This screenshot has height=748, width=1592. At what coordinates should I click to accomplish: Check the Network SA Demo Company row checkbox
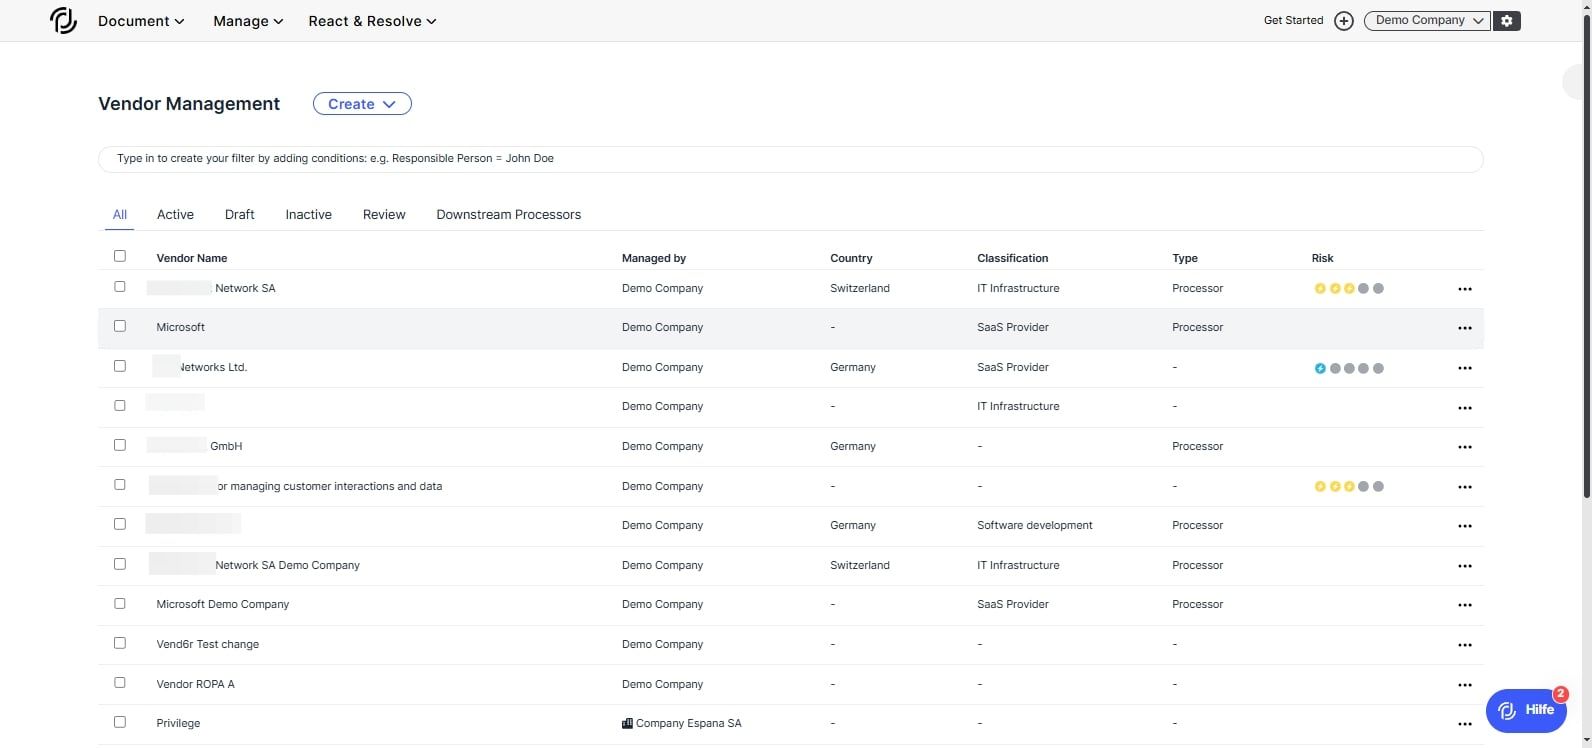[120, 564]
